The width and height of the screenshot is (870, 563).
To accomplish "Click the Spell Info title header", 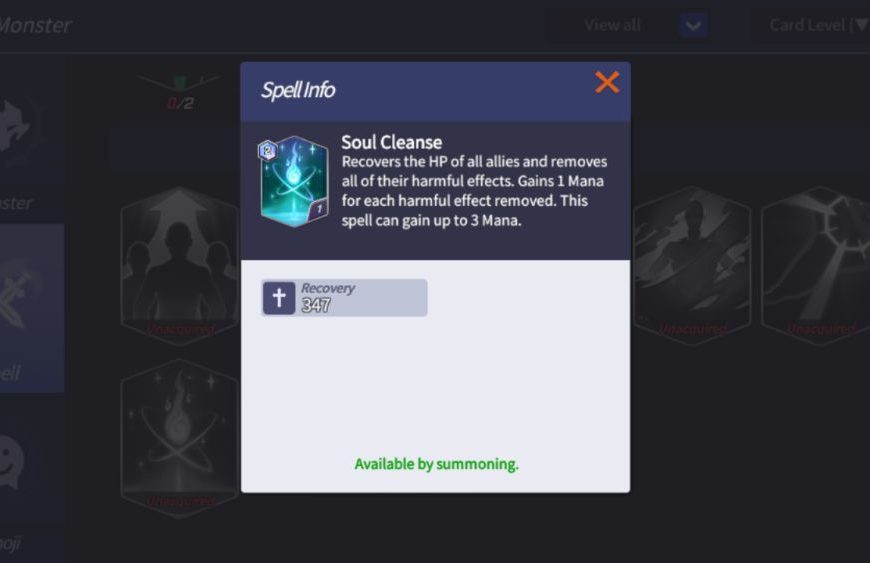I will (x=298, y=90).
